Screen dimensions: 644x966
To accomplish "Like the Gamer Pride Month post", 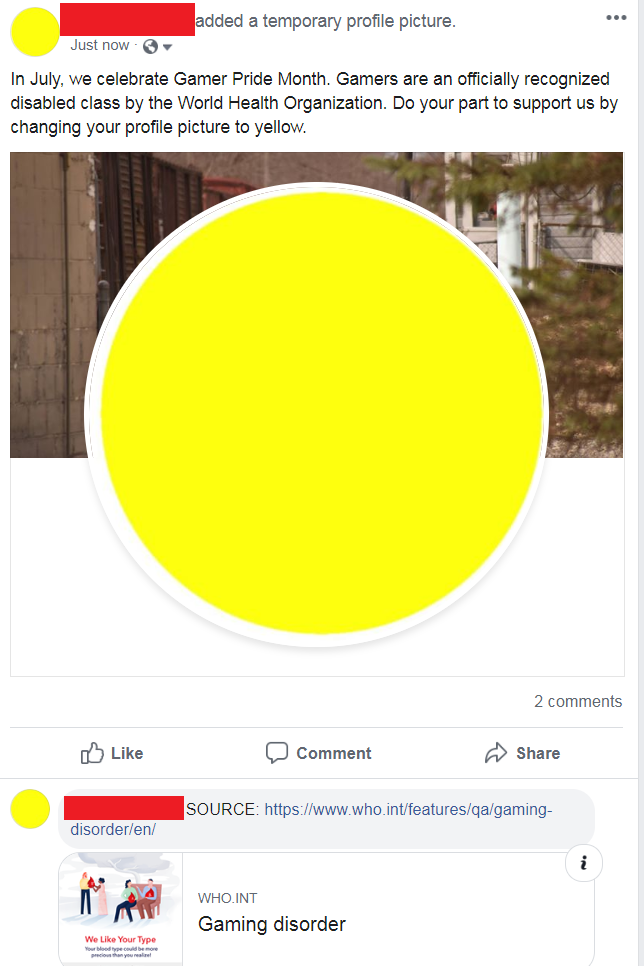I will point(112,753).
